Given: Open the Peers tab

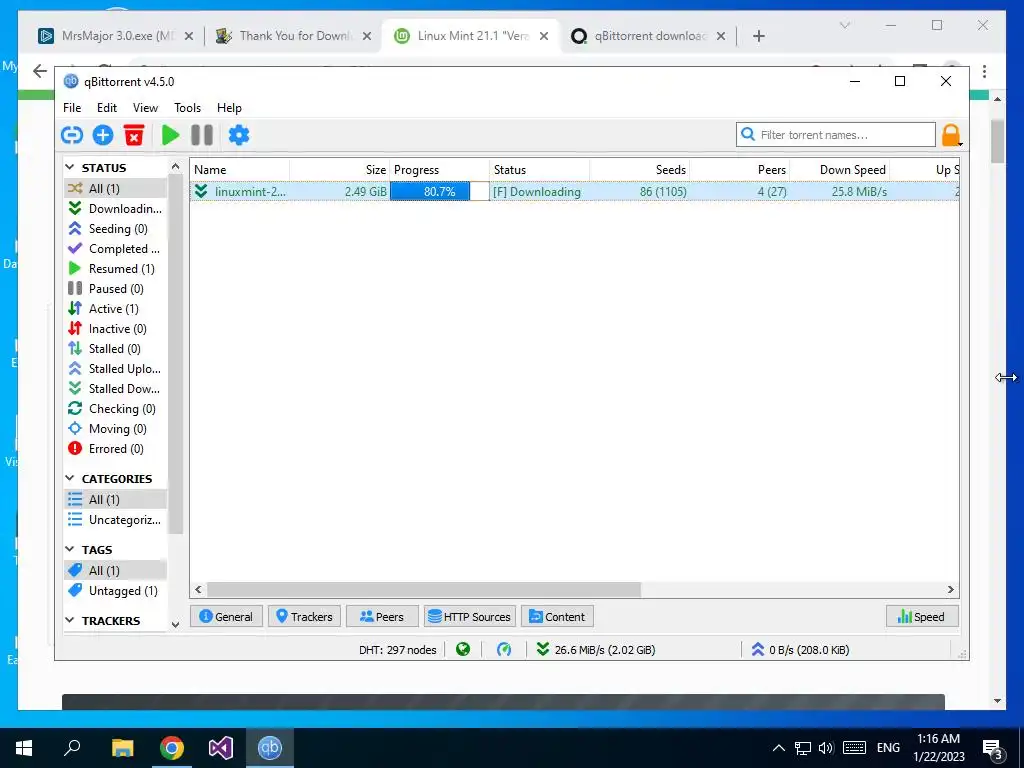Looking at the screenshot, I should click(382, 616).
